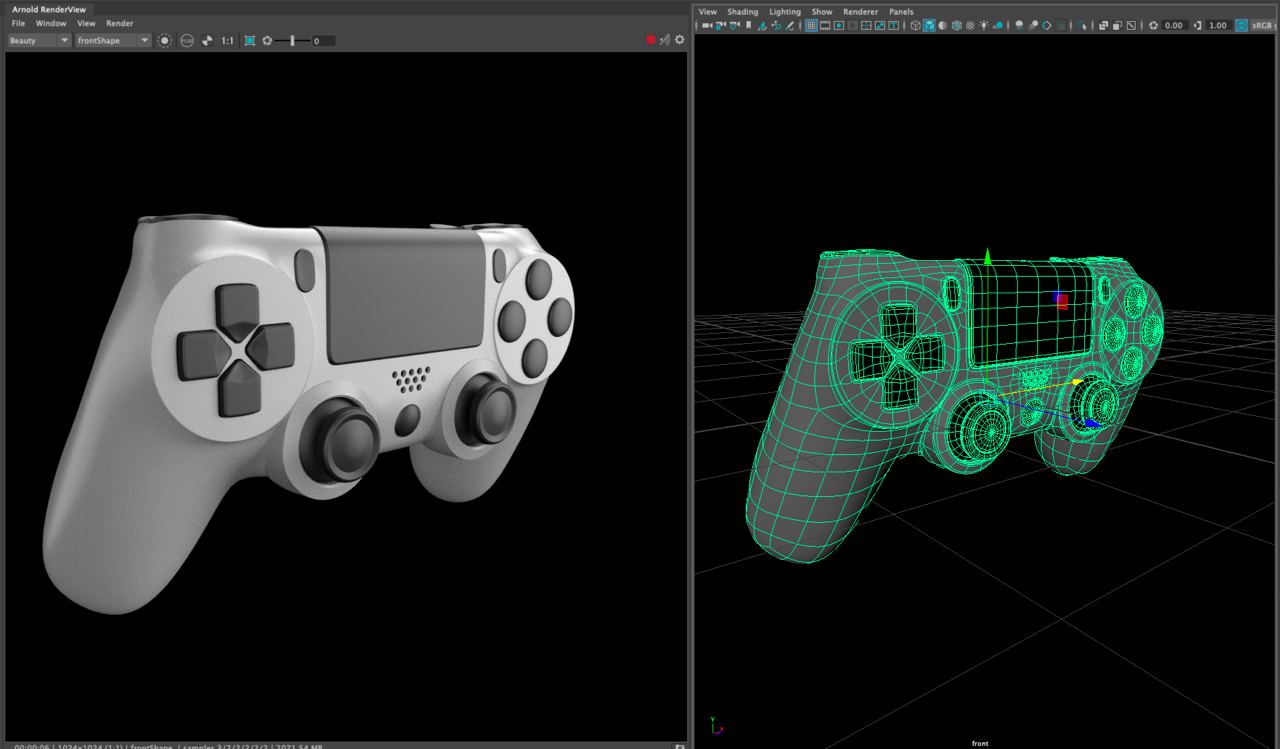The width and height of the screenshot is (1280, 749).
Task: Open the sRGB view transform dropdown
Action: (x=1264, y=25)
